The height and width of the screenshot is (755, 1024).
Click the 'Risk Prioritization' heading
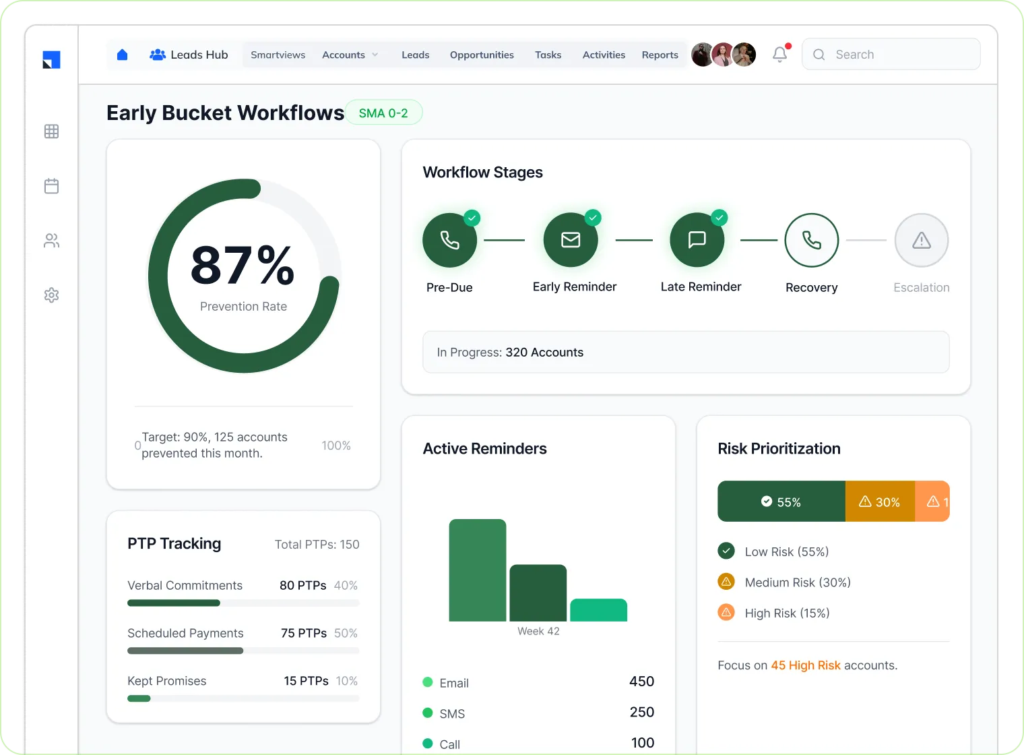click(x=779, y=449)
